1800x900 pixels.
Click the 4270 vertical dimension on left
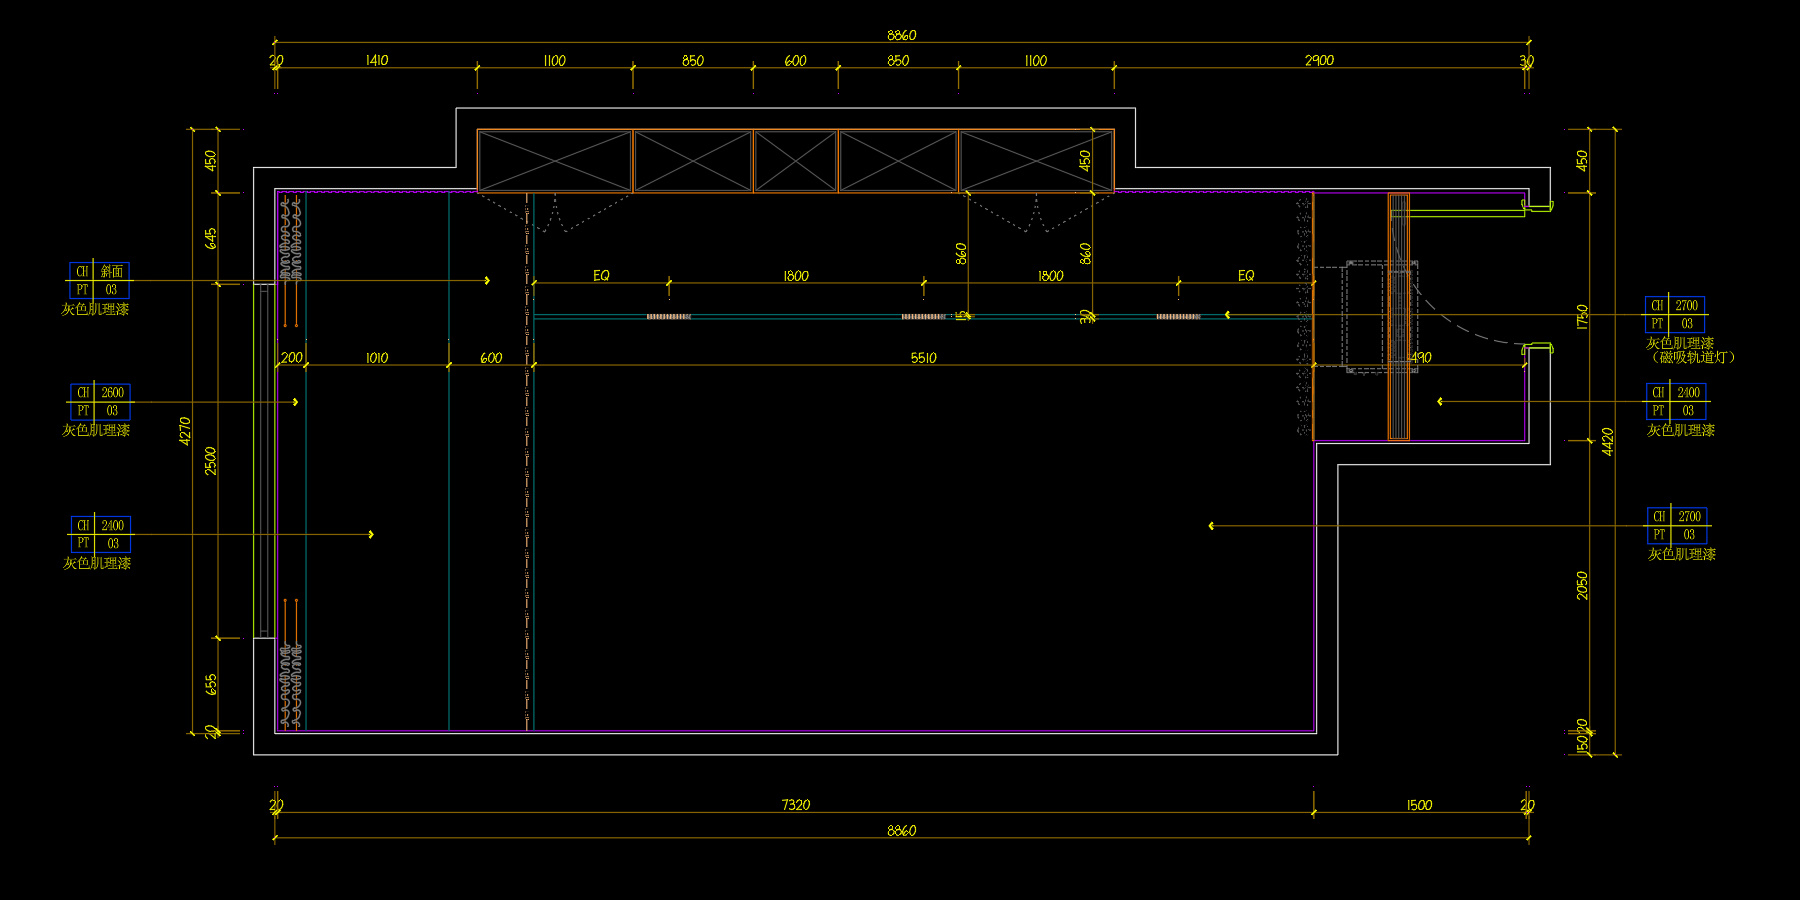coord(185,431)
